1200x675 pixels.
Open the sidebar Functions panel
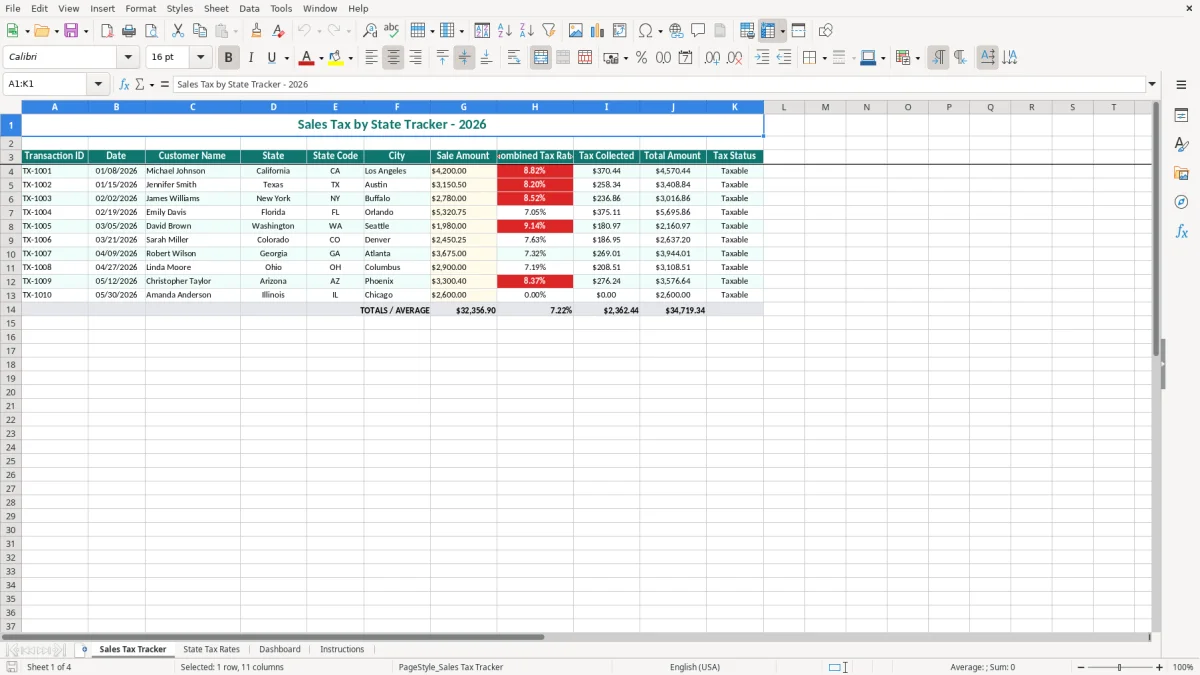(1181, 232)
